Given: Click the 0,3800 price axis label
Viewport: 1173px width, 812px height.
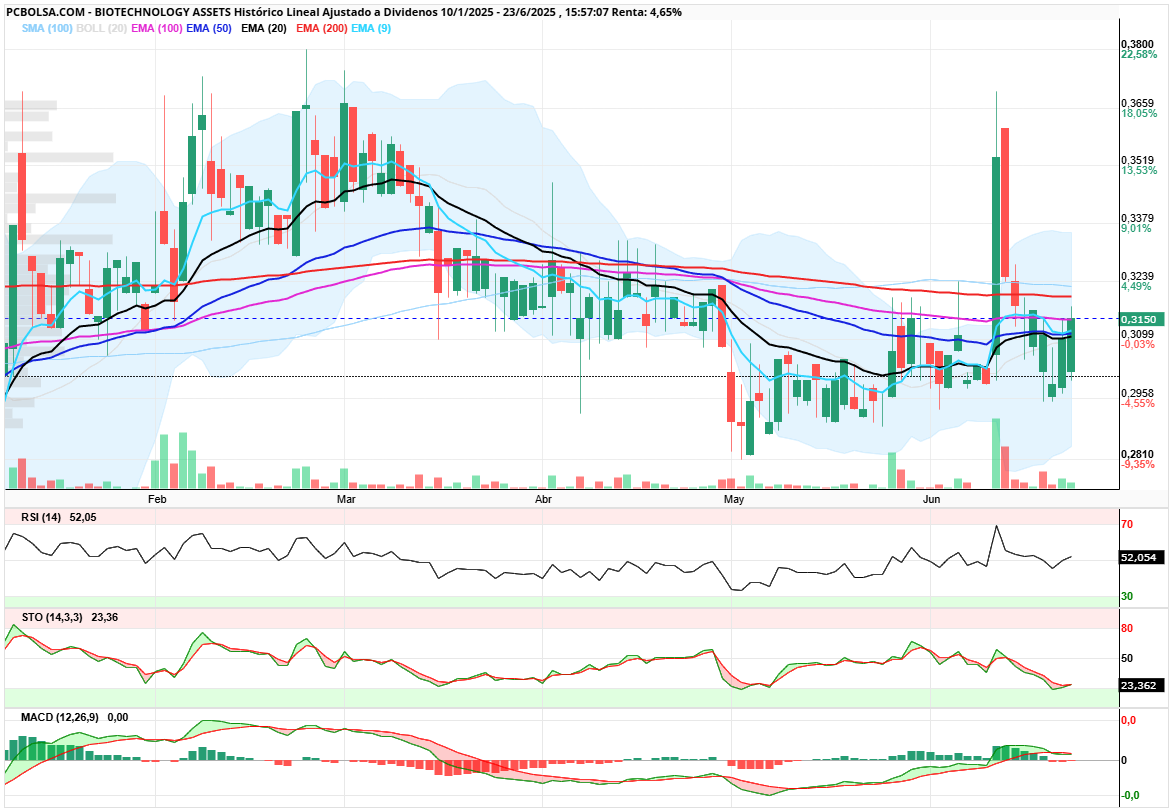Looking at the screenshot, I should [x=1137, y=45].
